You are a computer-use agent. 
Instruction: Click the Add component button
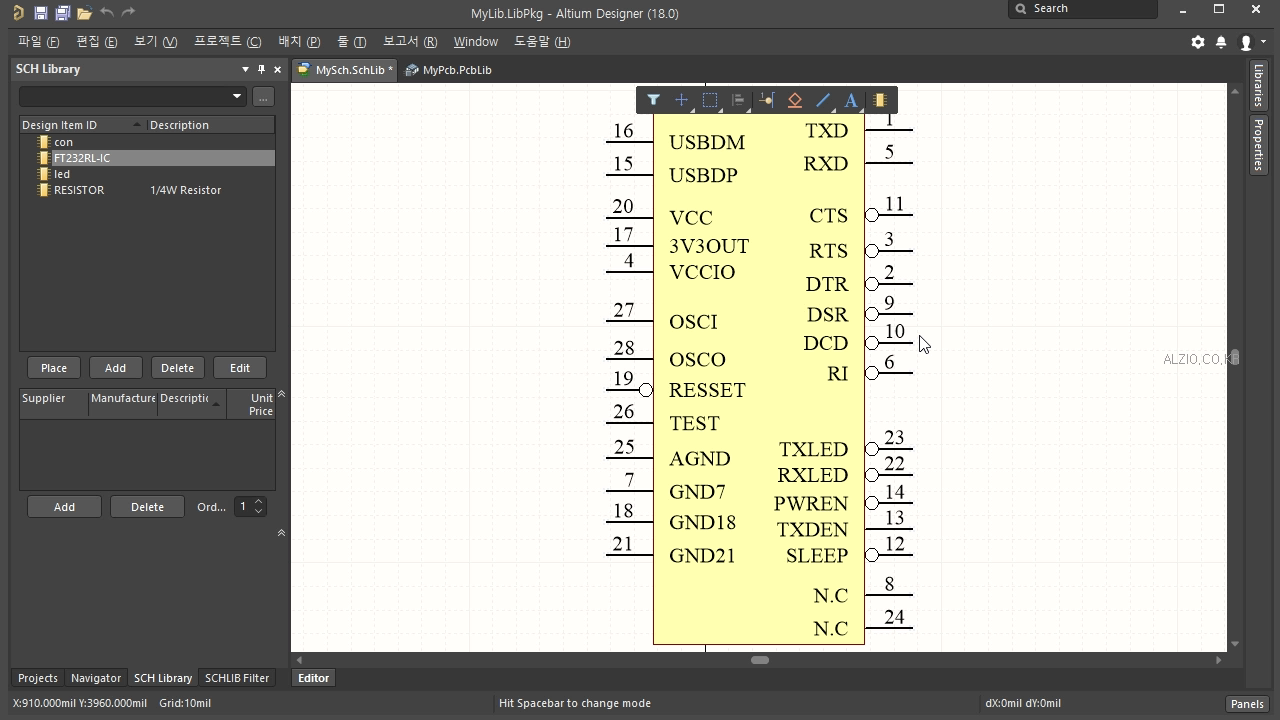coord(115,368)
